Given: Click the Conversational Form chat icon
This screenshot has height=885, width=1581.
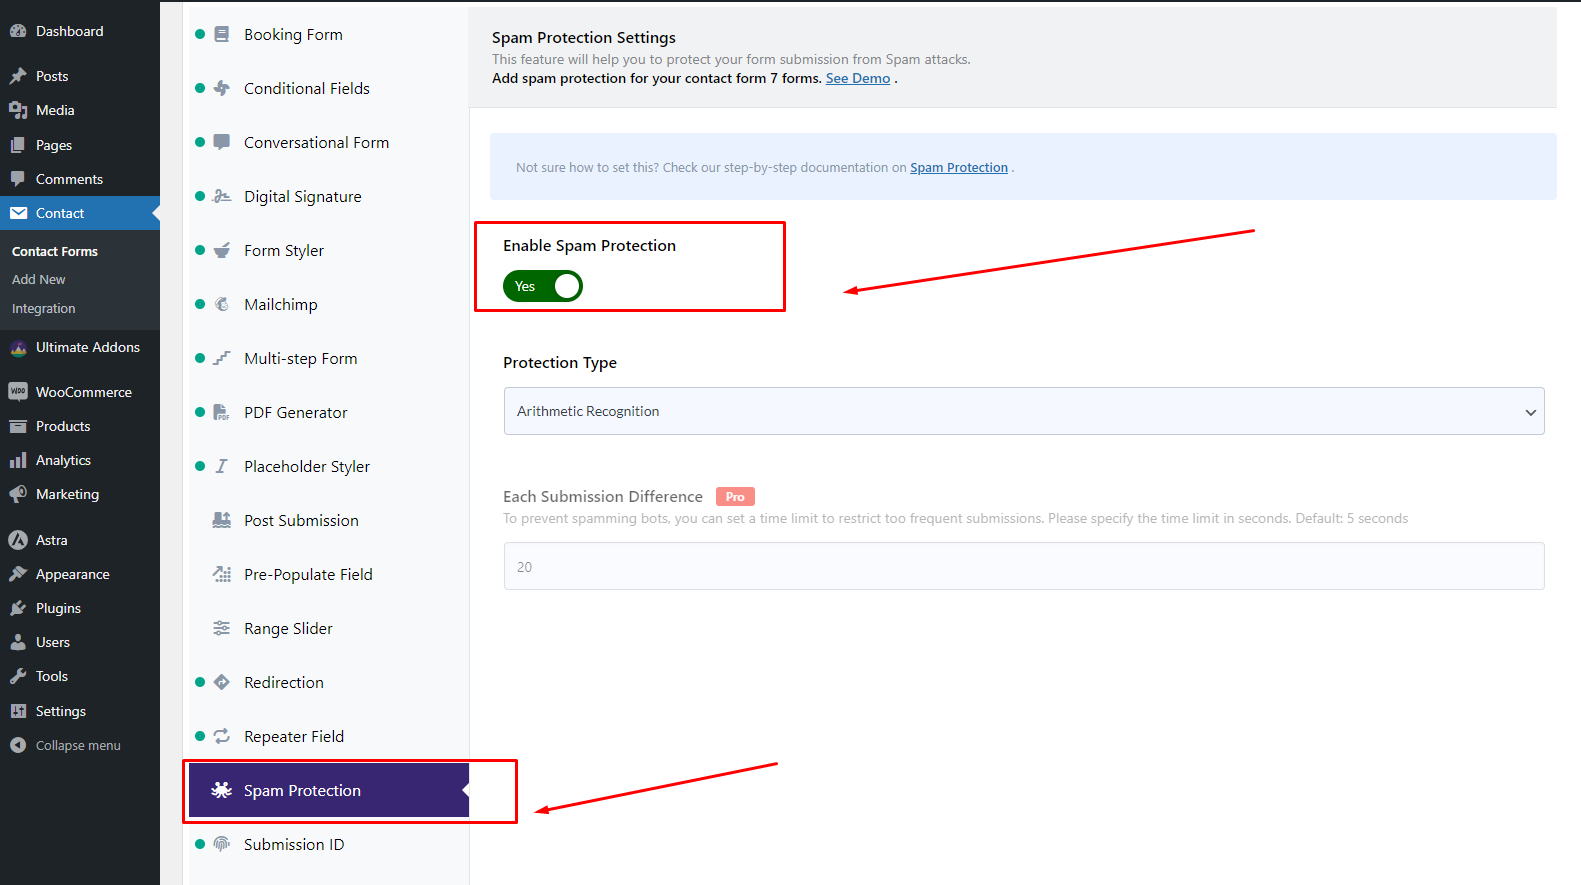Looking at the screenshot, I should 222,142.
